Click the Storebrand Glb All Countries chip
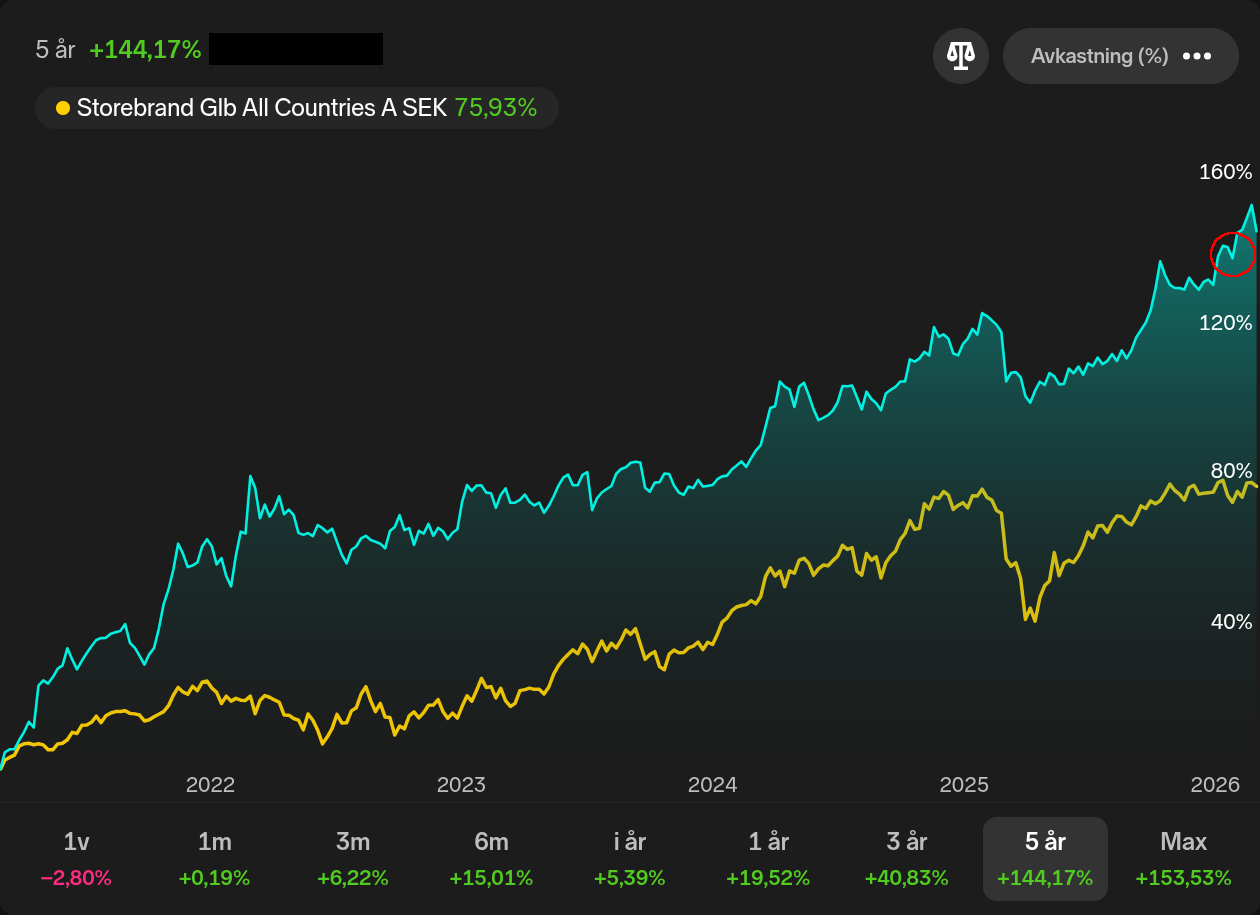1260x915 pixels. (x=297, y=108)
